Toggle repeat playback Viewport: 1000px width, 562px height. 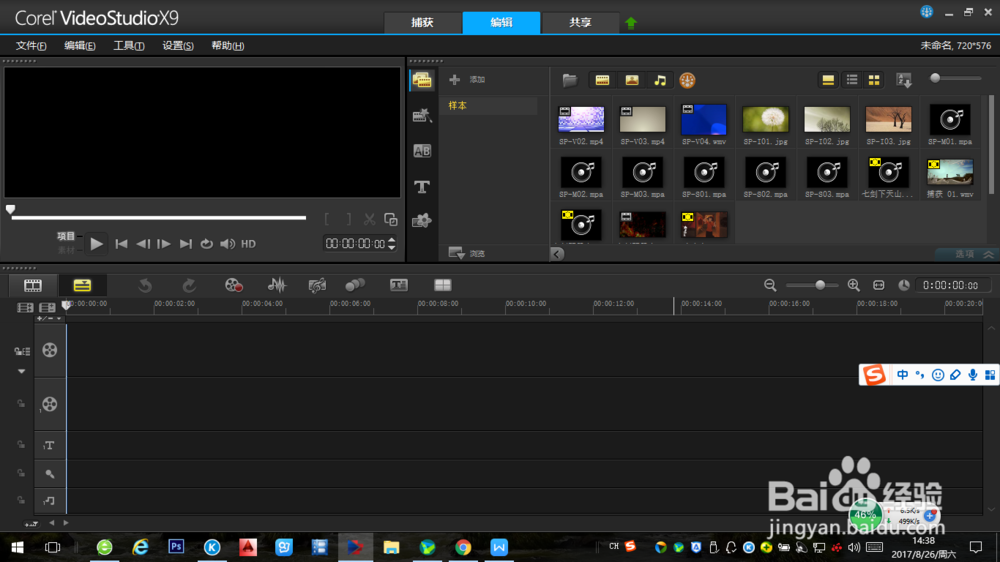(x=207, y=244)
